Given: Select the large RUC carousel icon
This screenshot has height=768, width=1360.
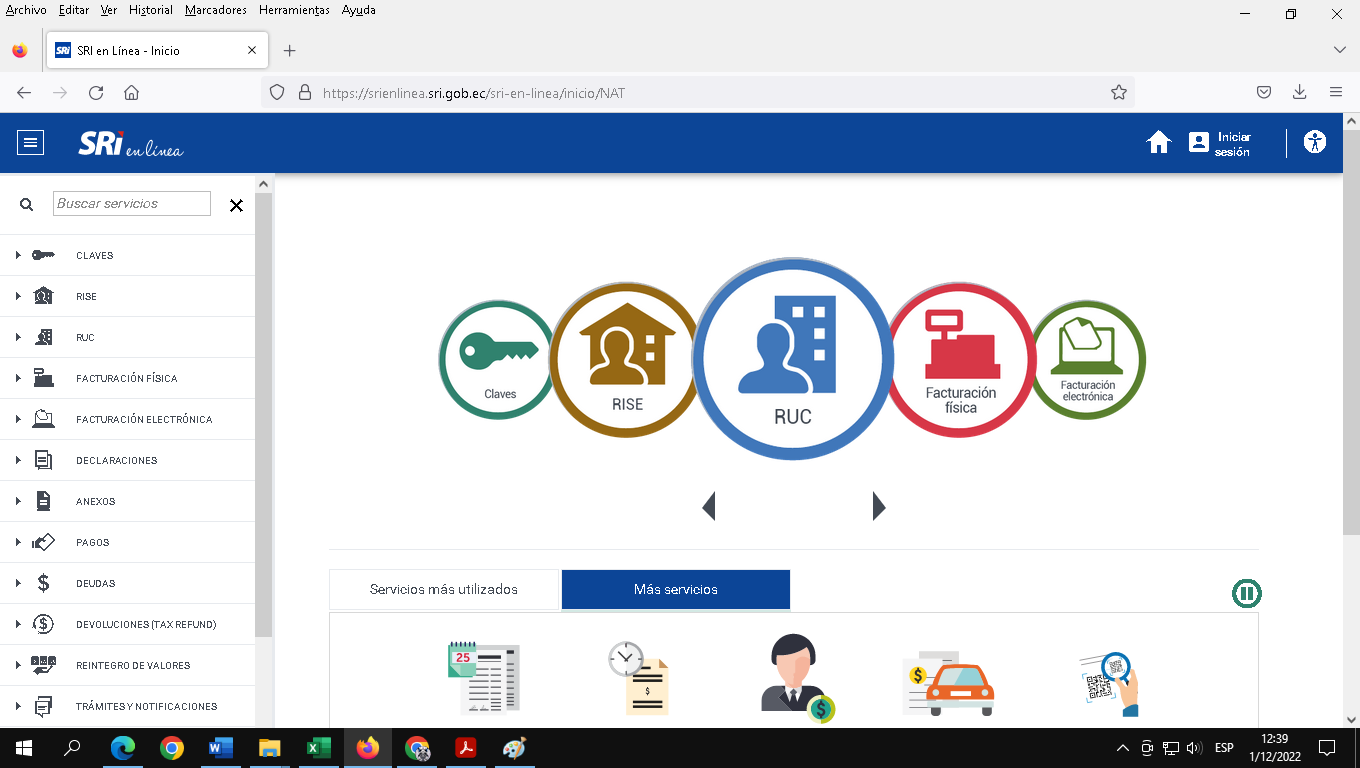Looking at the screenshot, I should [792, 360].
